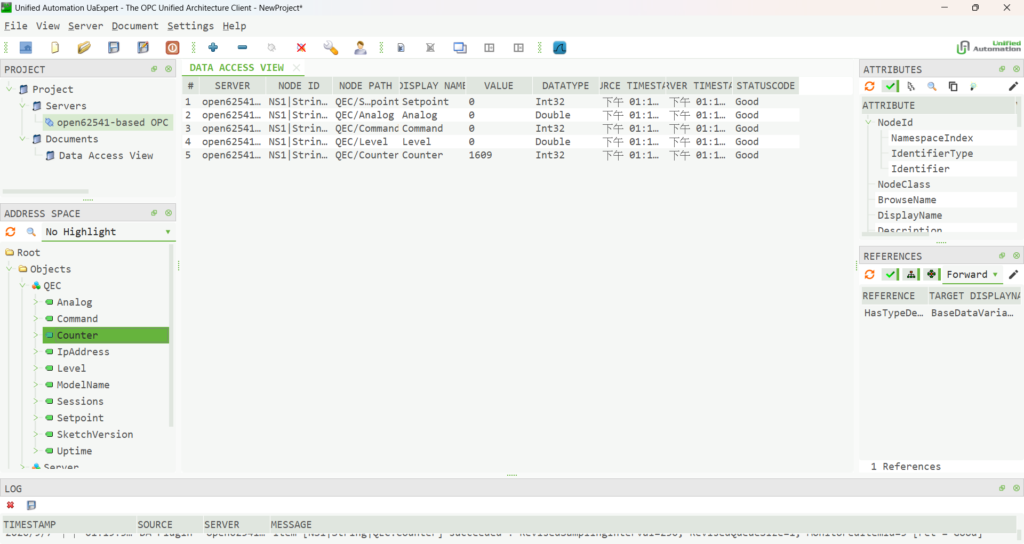Close the Data Access View tab
The width and height of the screenshot is (1024, 544).
[x=296, y=68]
